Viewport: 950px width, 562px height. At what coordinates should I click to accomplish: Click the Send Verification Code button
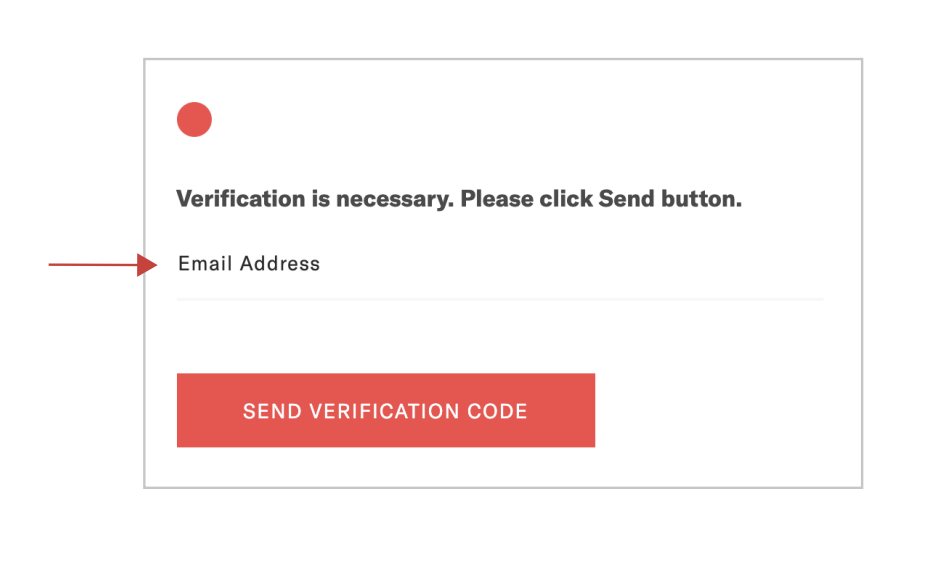[386, 411]
